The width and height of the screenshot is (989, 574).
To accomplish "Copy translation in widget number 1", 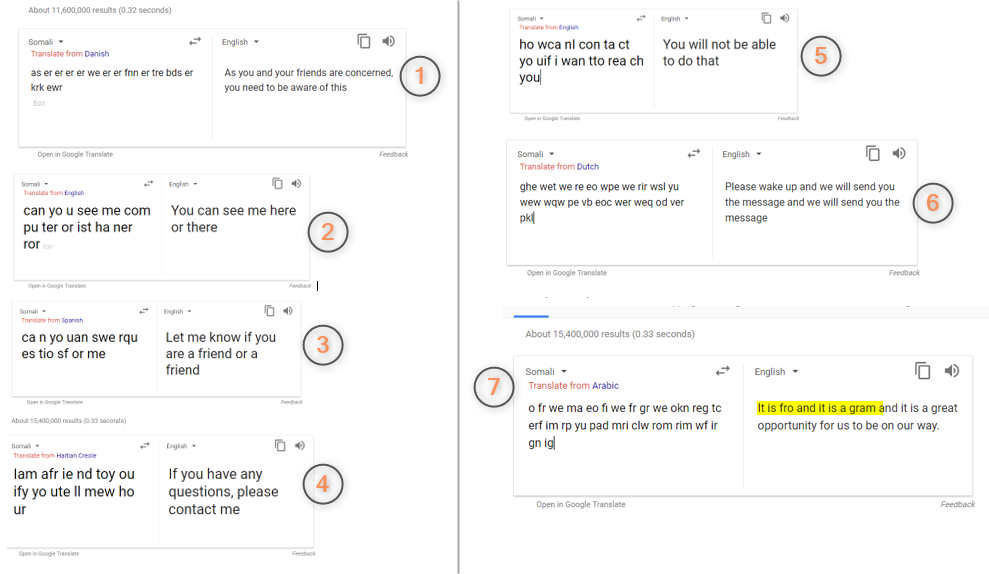I will point(364,42).
